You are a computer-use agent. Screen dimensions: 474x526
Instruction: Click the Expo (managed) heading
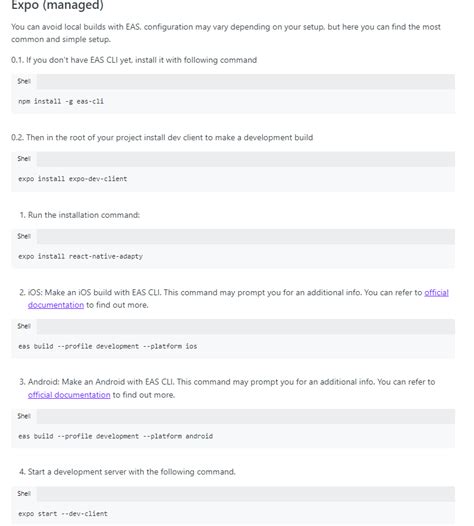pos(57,5)
